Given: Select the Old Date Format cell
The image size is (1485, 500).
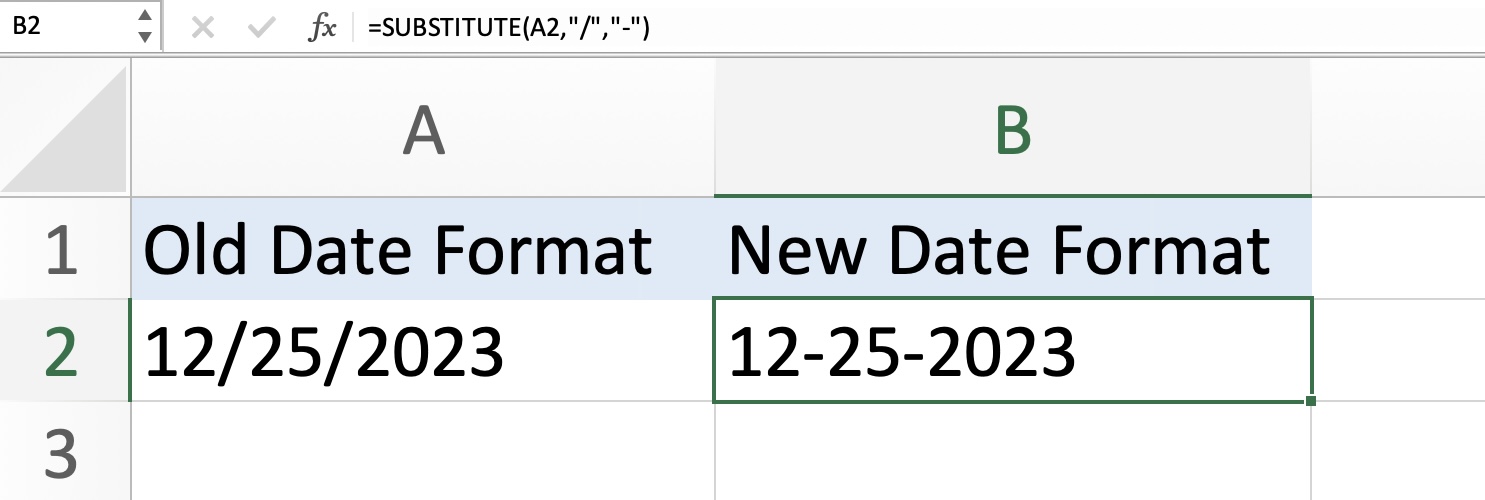Looking at the screenshot, I should 423,248.
